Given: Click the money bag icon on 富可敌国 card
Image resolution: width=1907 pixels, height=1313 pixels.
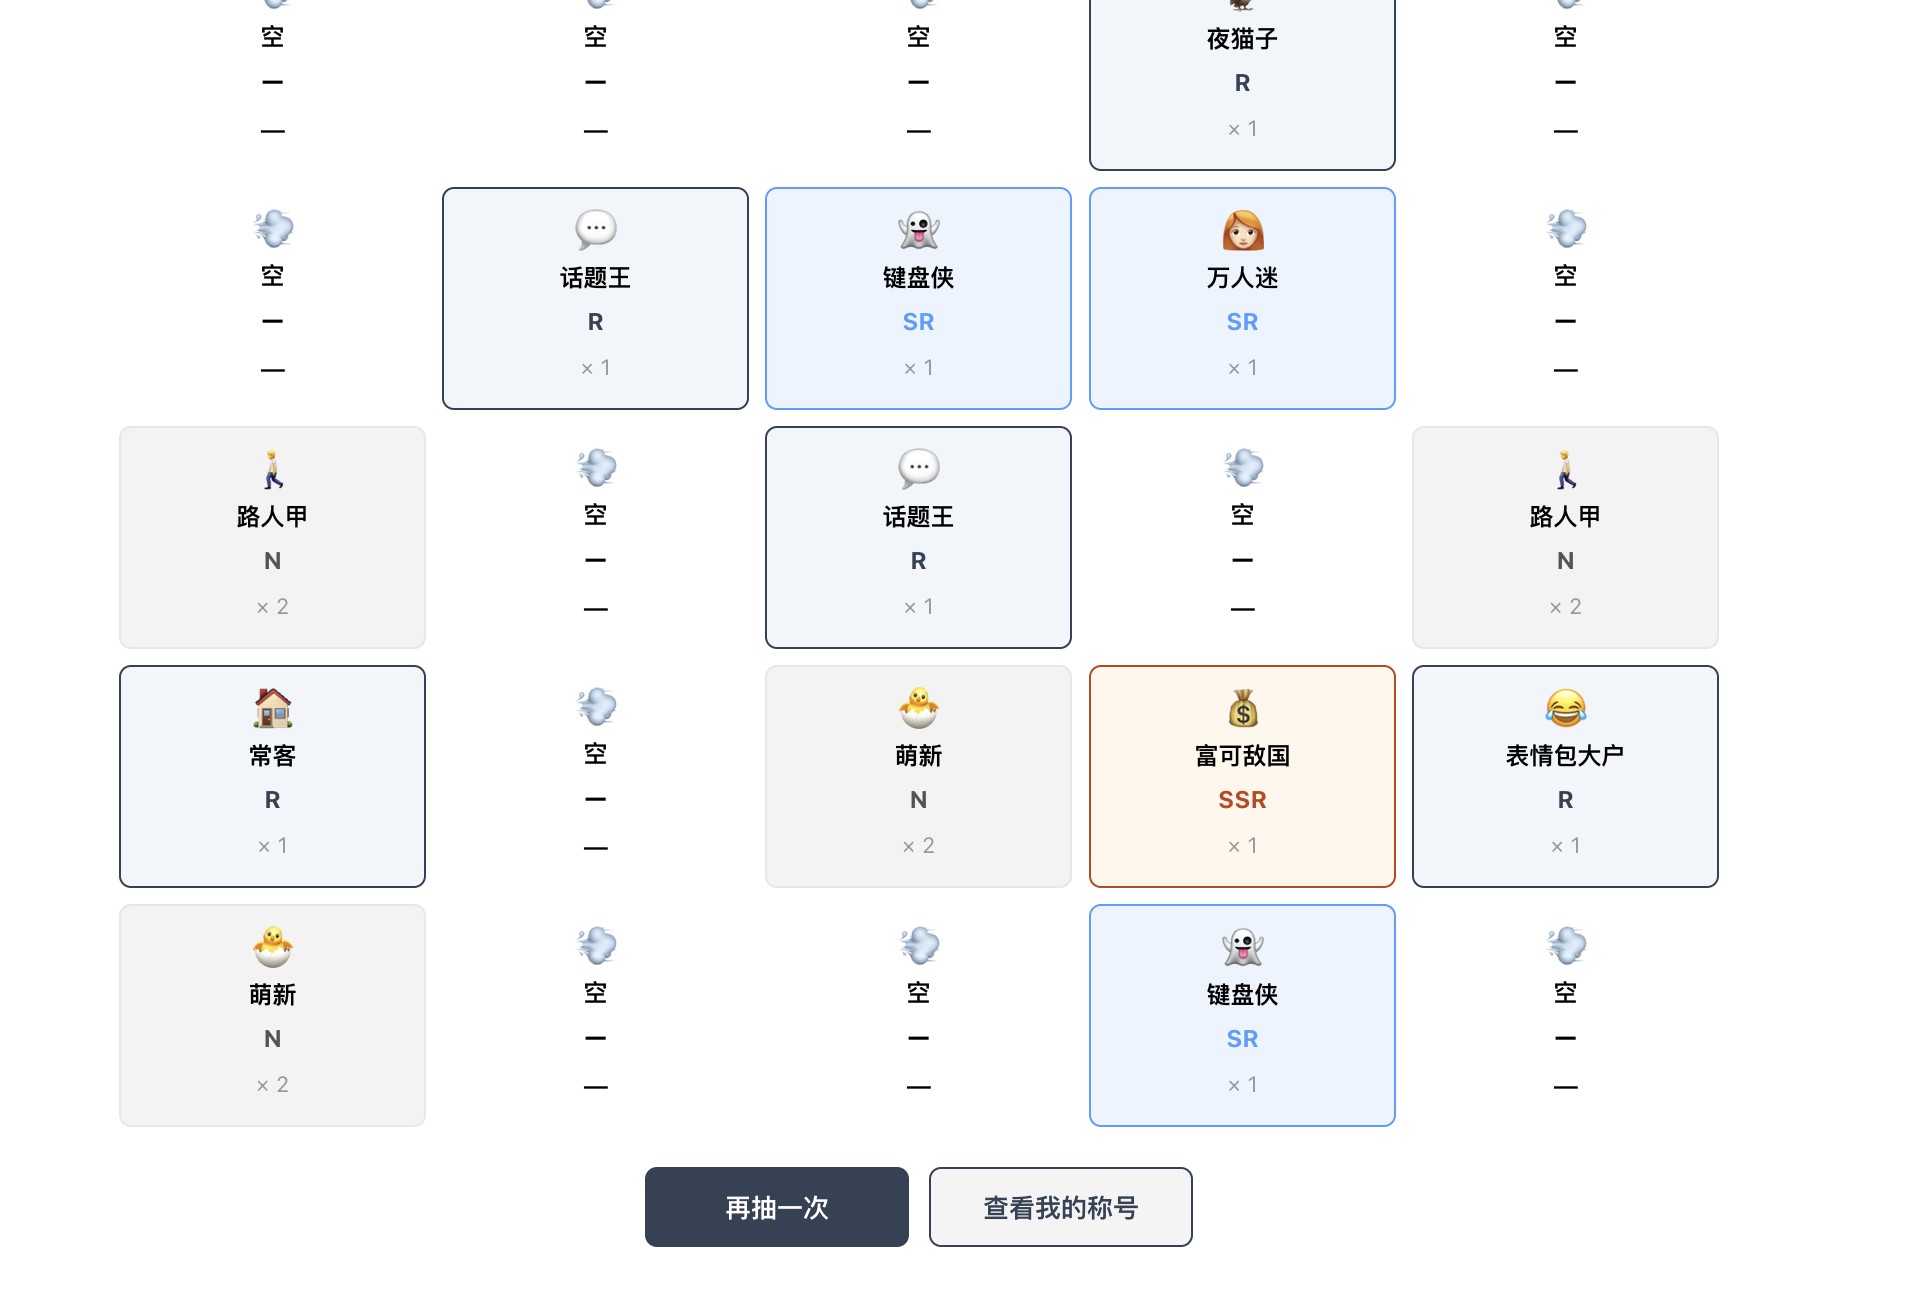Looking at the screenshot, I should point(1242,708).
